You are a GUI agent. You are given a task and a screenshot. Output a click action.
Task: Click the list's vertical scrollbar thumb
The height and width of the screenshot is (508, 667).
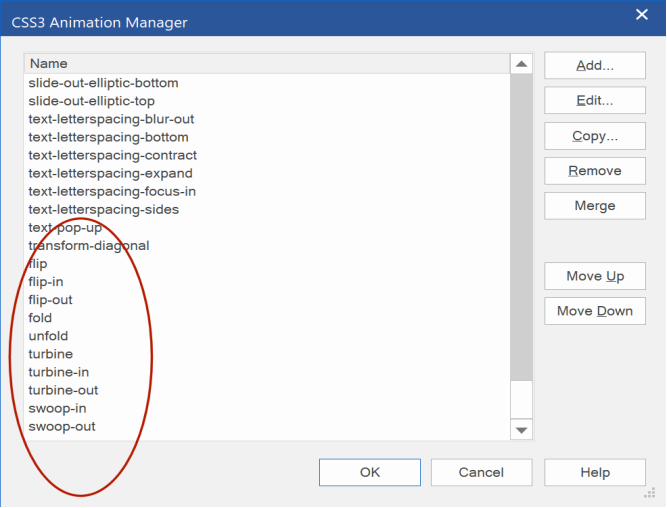[x=521, y=227]
